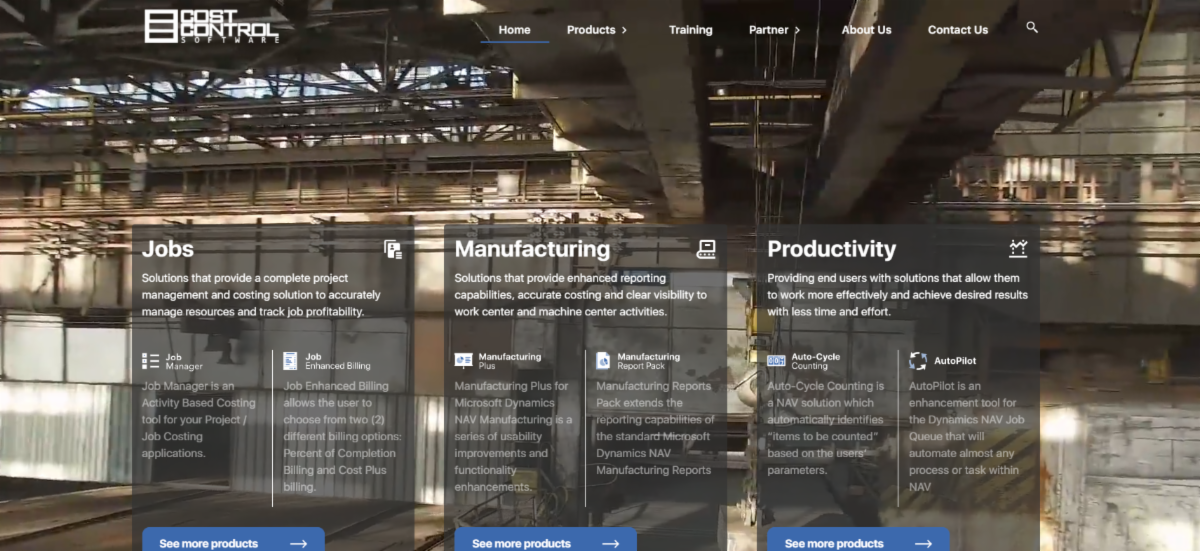Click the Productivity chart icon

click(1018, 249)
